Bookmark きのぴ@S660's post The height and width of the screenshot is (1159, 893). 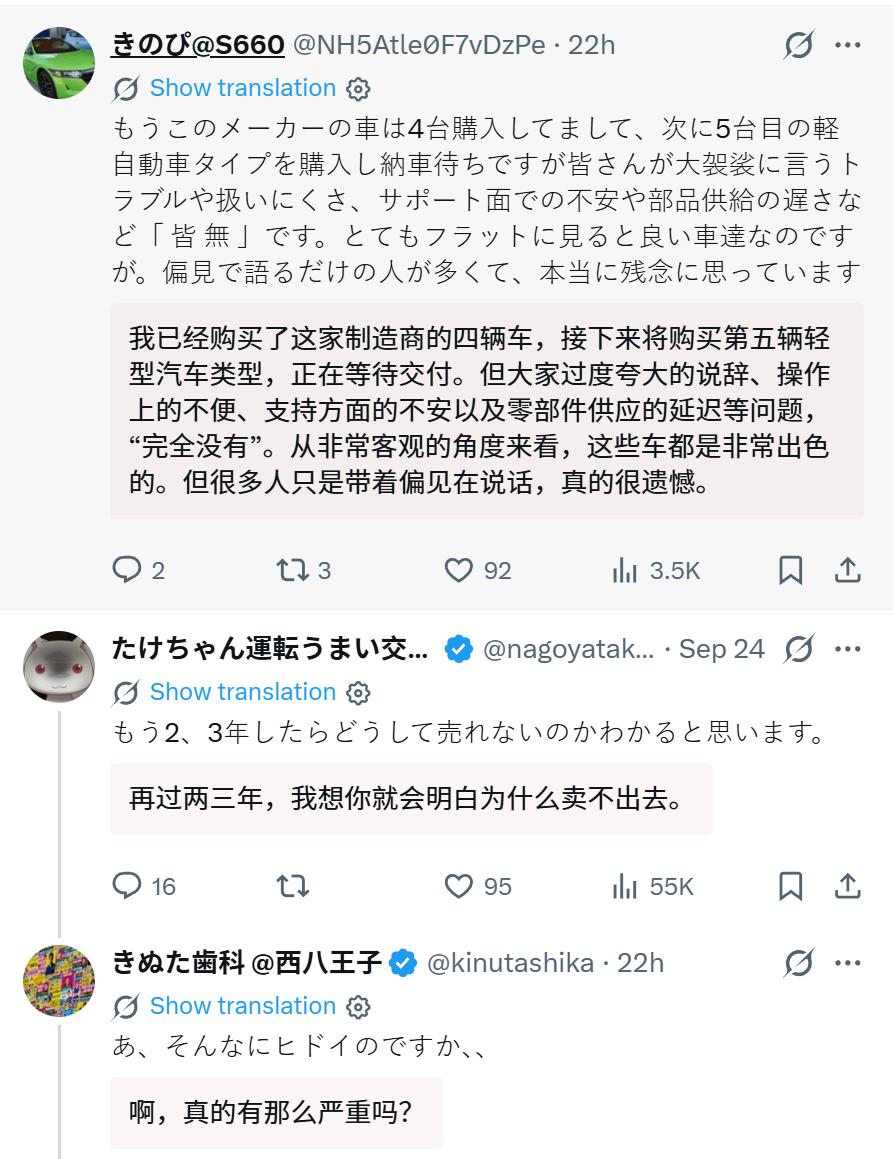pyautogui.click(x=790, y=571)
